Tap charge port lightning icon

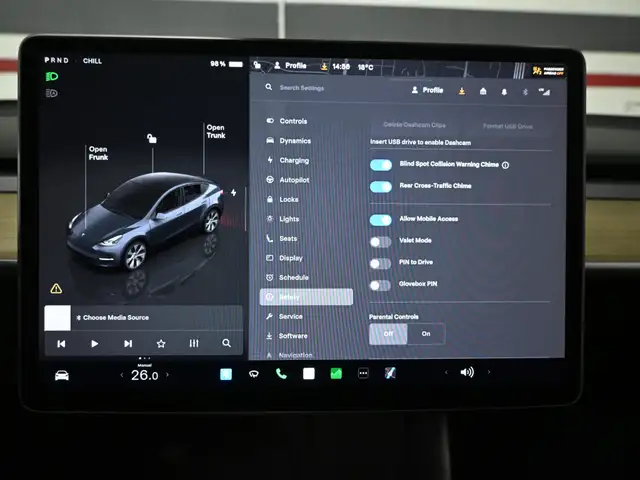point(233,192)
